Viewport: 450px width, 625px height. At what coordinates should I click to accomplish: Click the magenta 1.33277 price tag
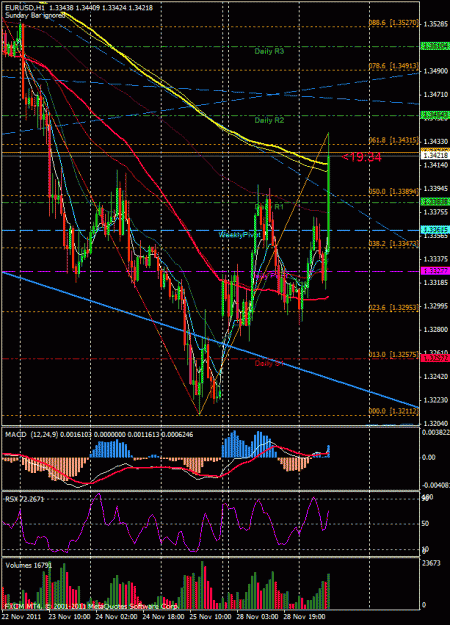coord(435,271)
